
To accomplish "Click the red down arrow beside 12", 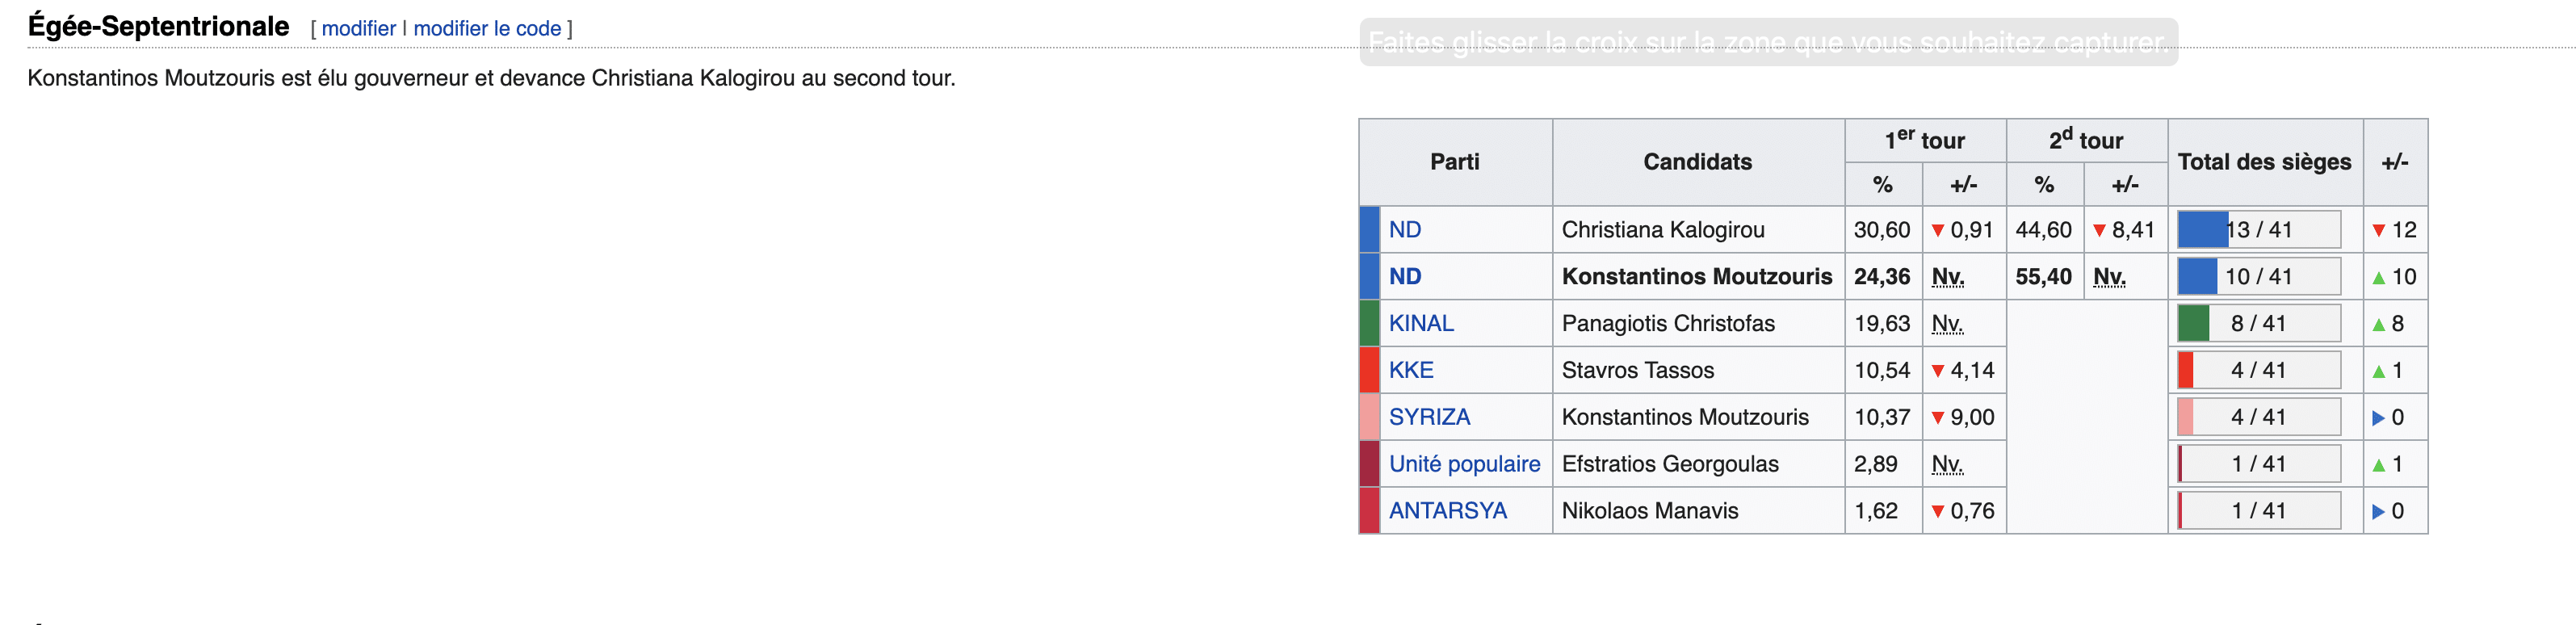I will pos(2379,231).
